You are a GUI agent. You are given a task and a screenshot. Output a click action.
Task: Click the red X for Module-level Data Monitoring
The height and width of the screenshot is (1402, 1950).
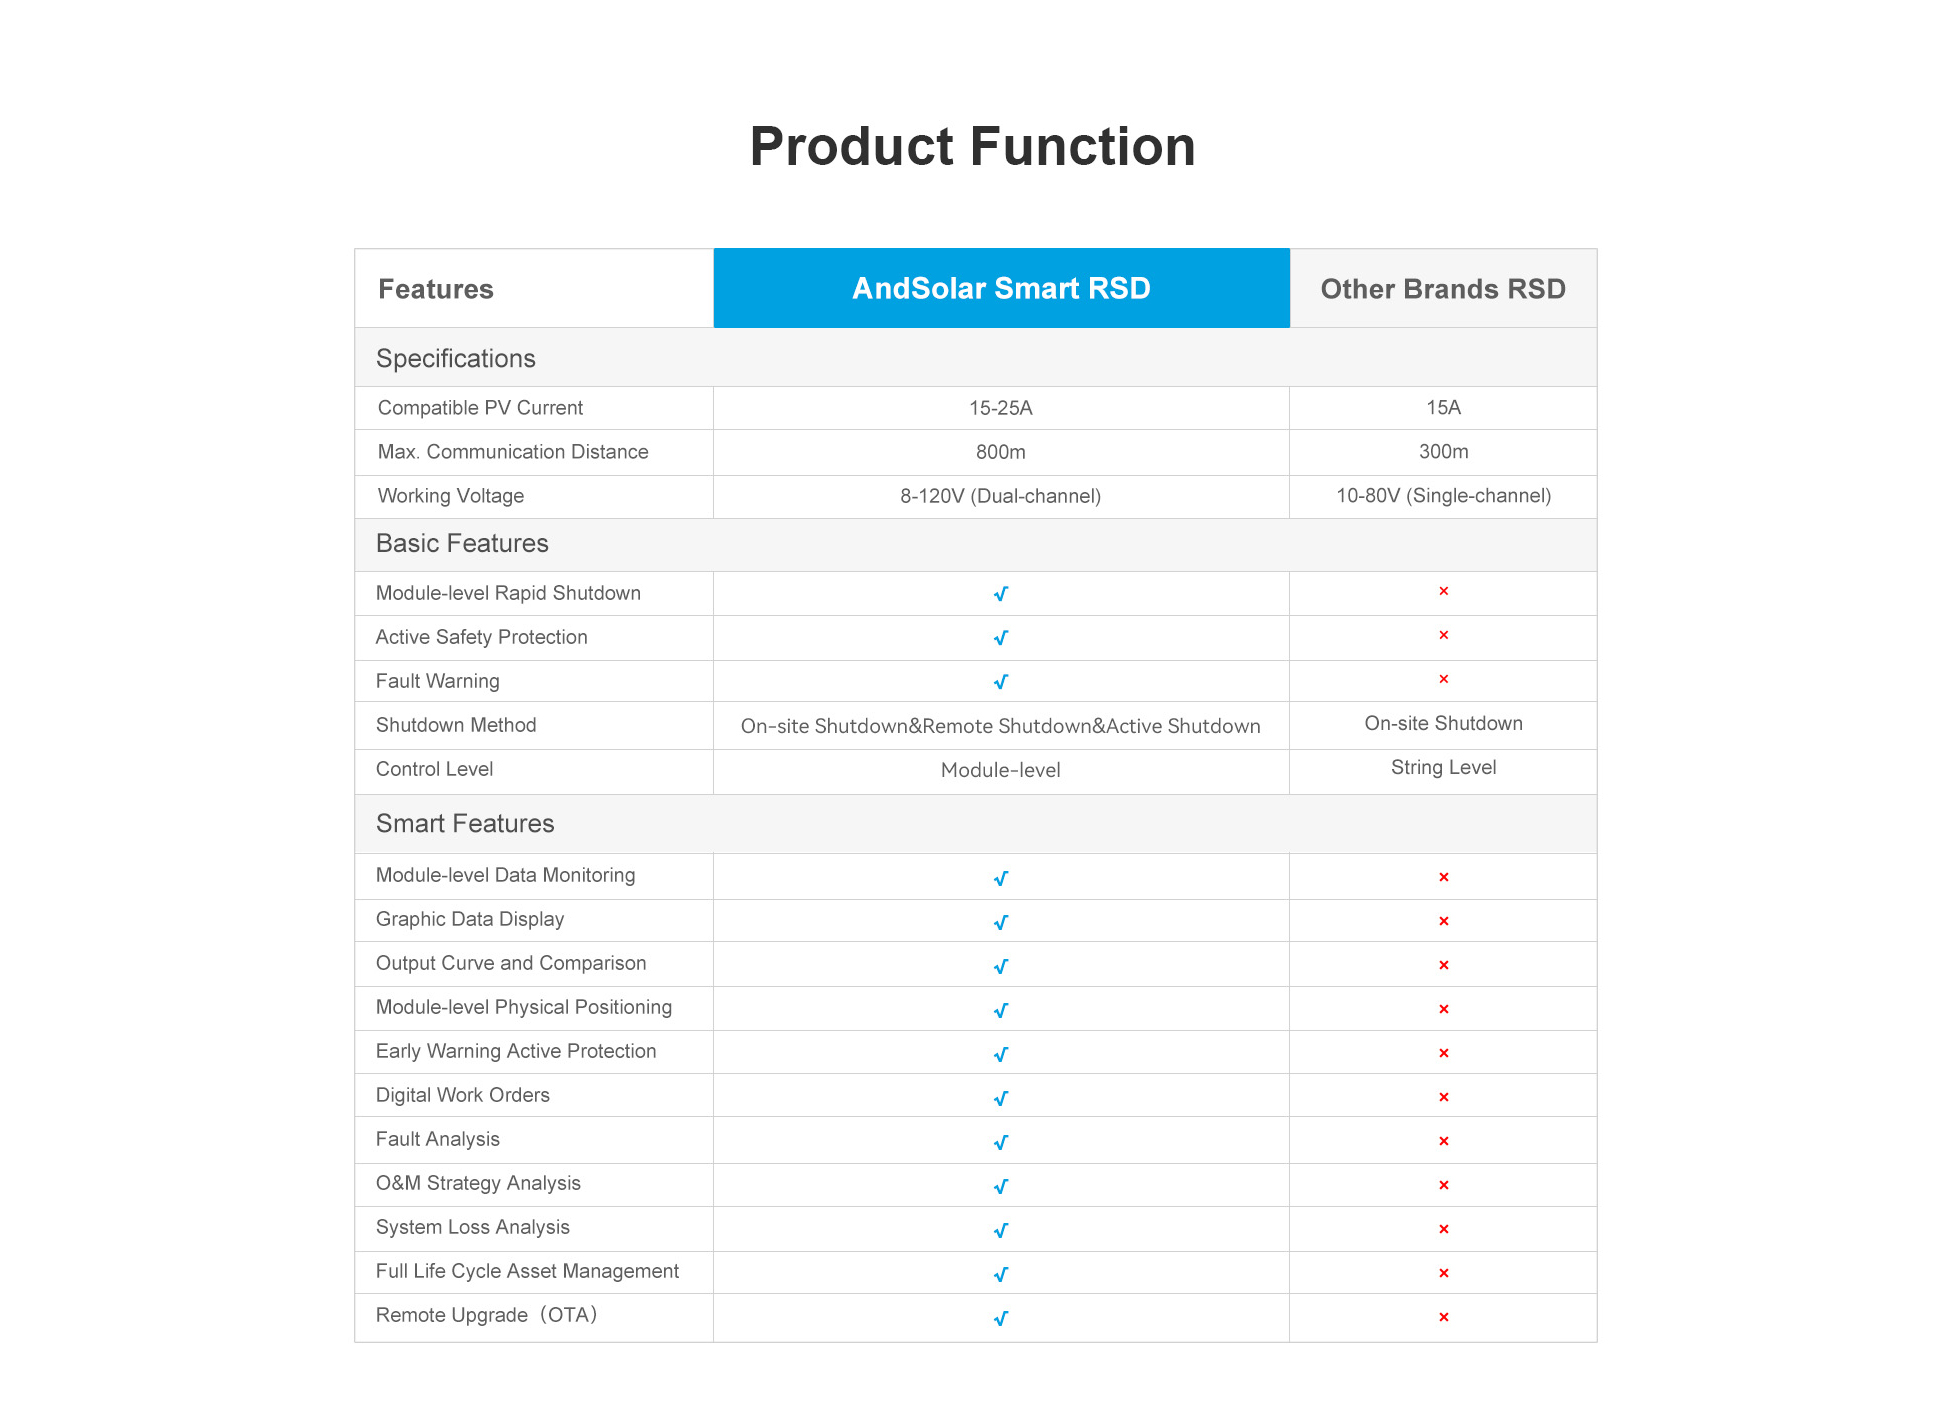click(1443, 877)
